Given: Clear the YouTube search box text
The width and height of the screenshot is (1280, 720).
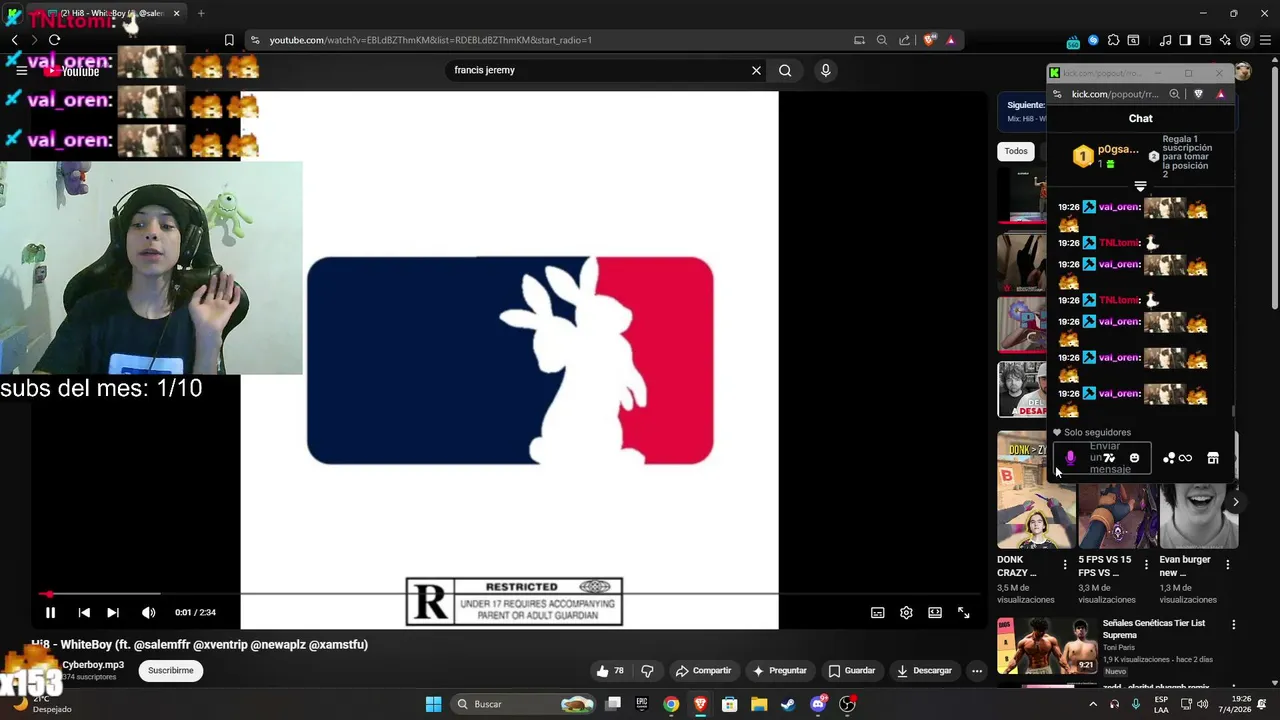Looking at the screenshot, I should (756, 71).
